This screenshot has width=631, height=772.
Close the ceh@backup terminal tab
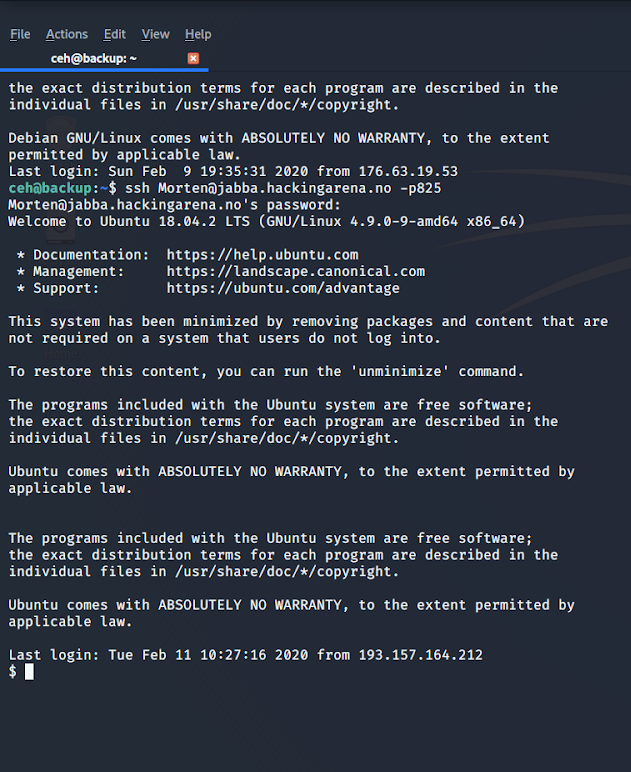[x=193, y=59]
